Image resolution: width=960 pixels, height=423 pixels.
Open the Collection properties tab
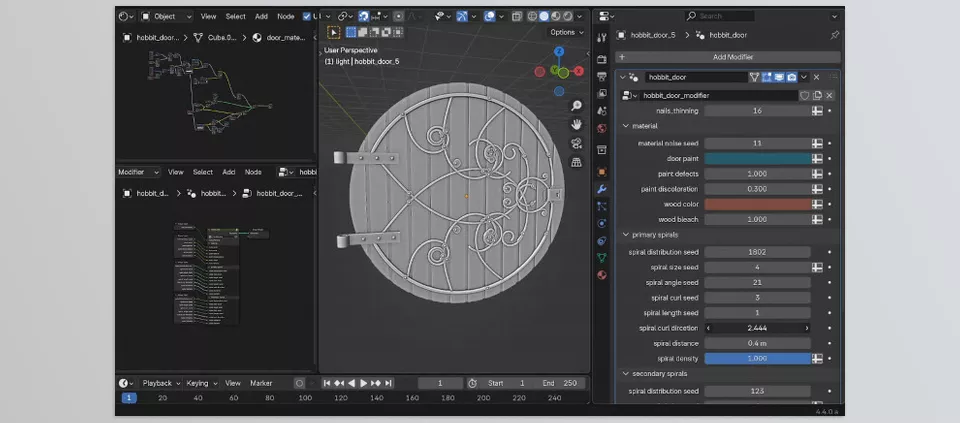coord(602,149)
